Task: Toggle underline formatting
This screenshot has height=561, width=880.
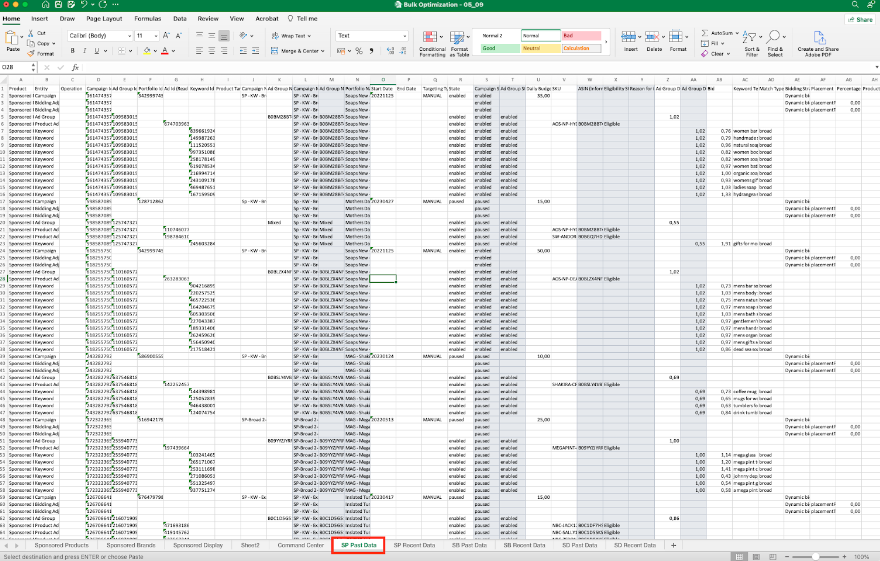Action: coord(97,50)
